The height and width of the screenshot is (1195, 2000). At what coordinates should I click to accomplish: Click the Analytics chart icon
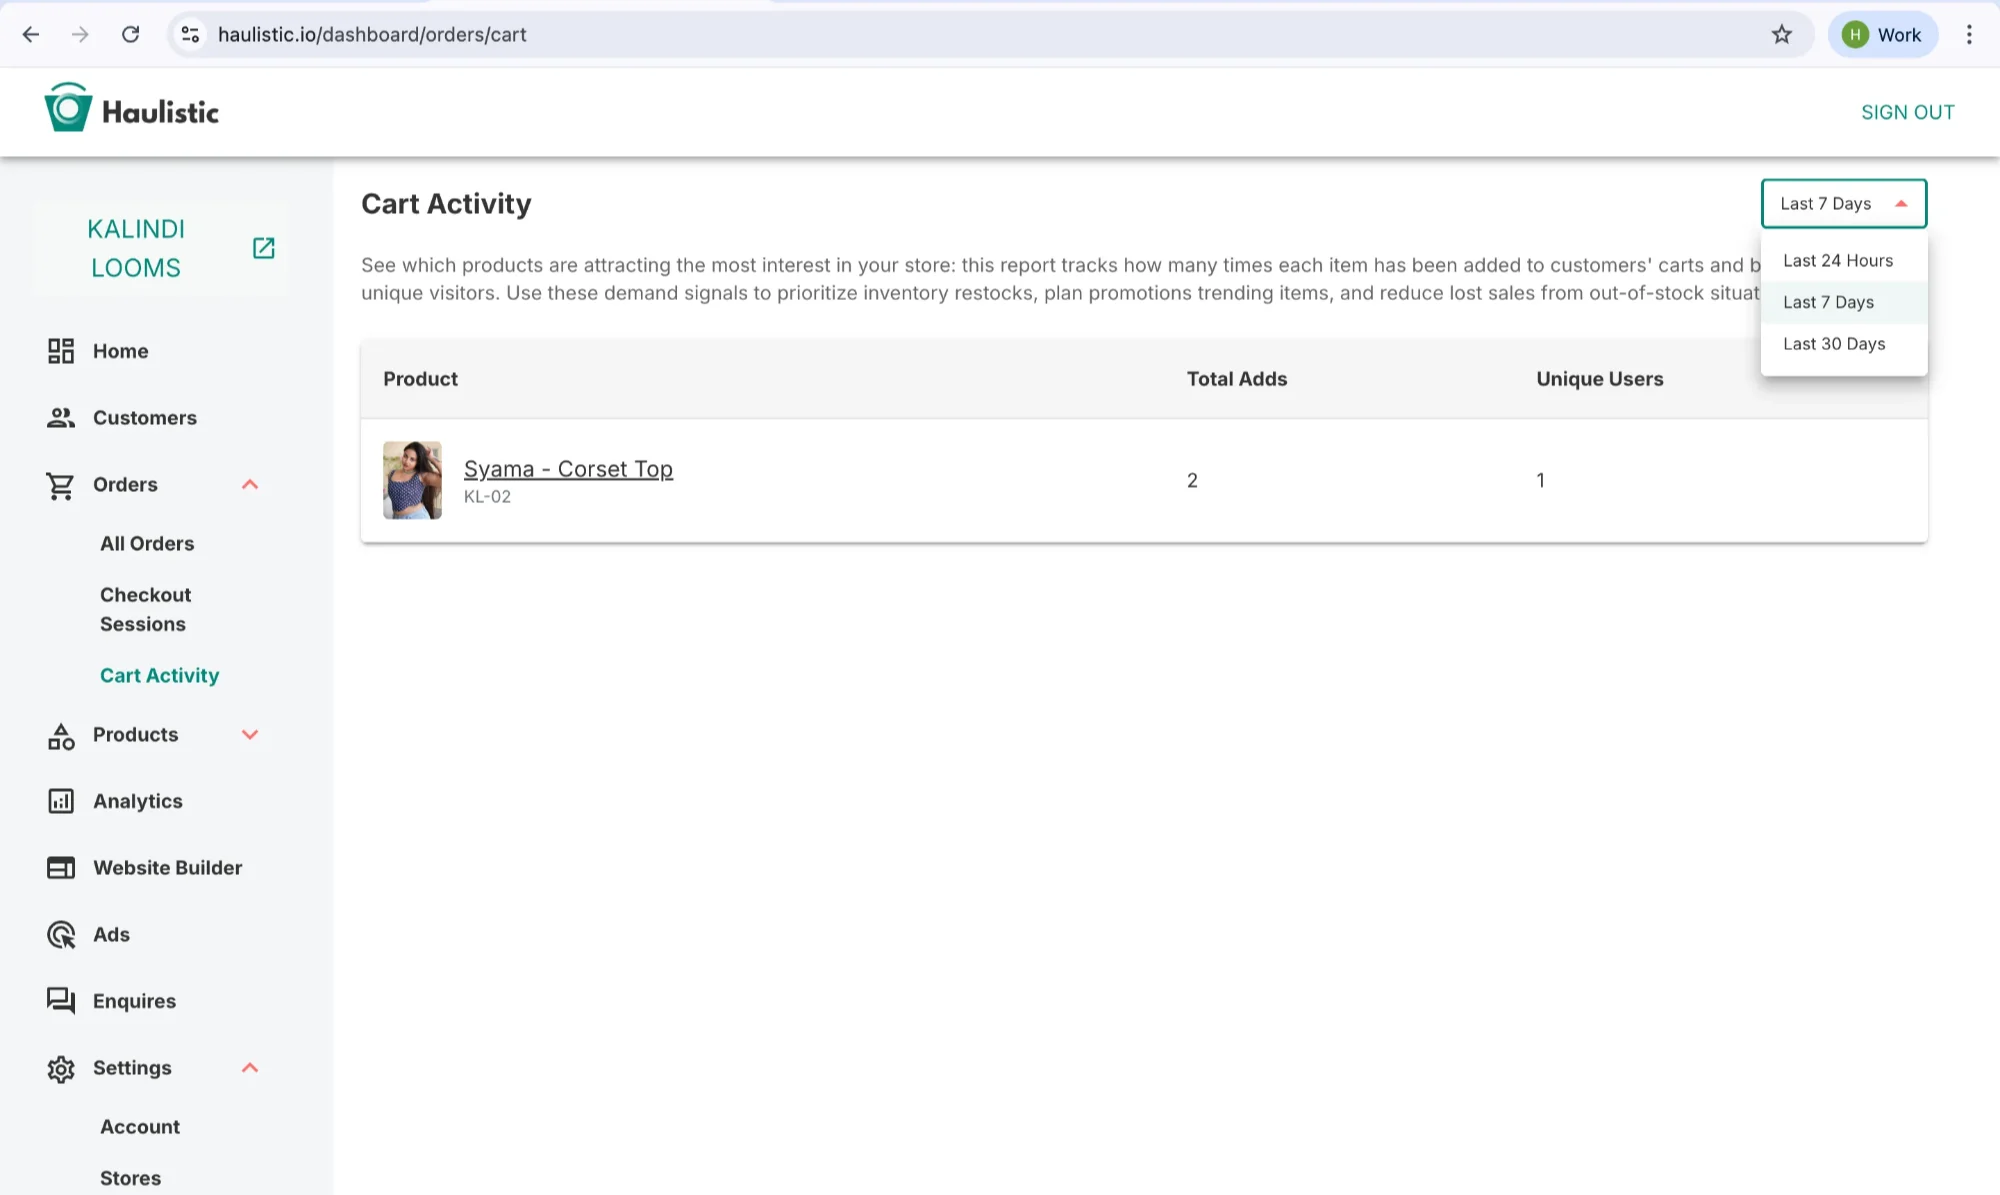pyautogui.click(x=61, y=801)
